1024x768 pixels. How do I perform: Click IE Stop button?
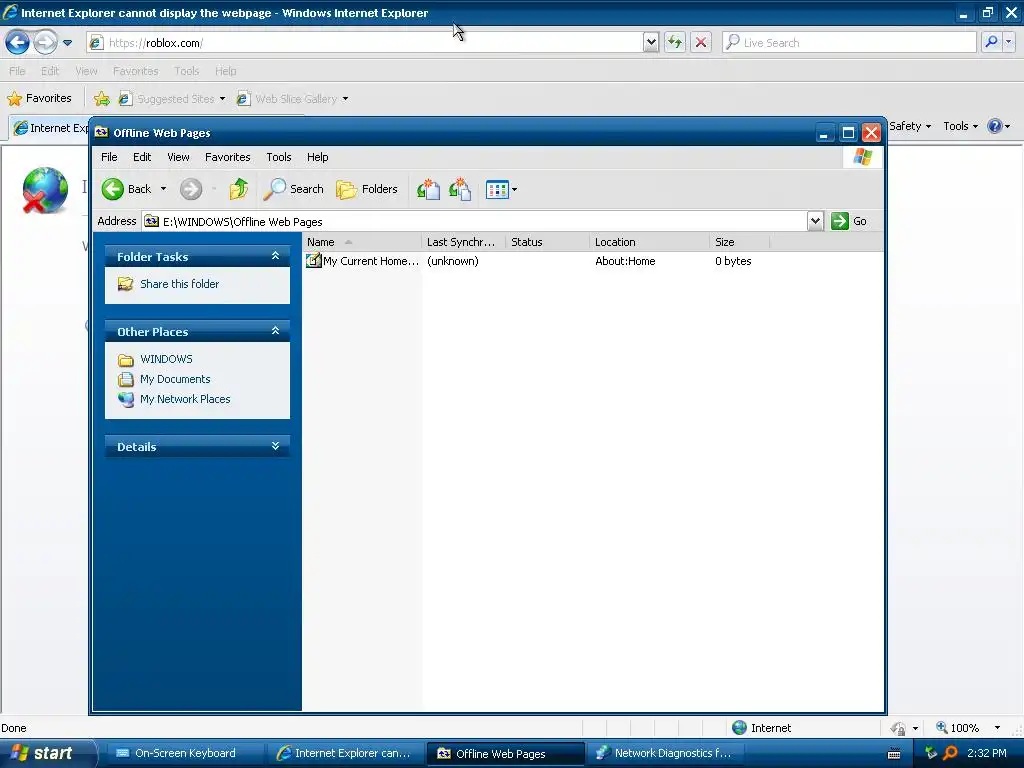(701, 43)
